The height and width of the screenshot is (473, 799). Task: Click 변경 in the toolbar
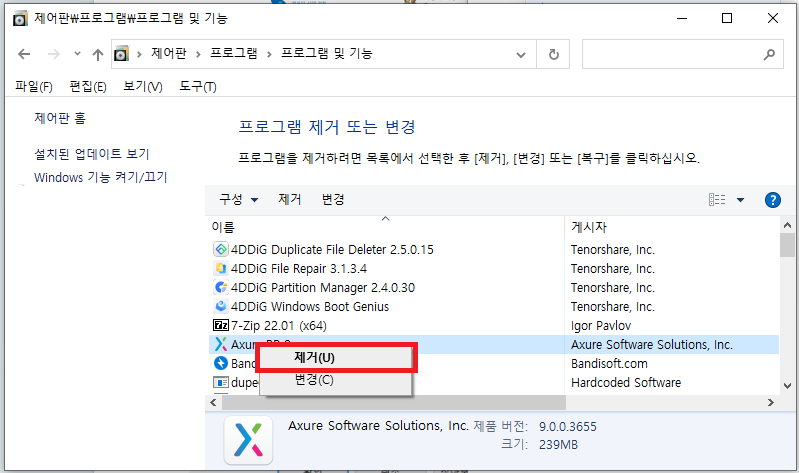(x=333, y=199)
